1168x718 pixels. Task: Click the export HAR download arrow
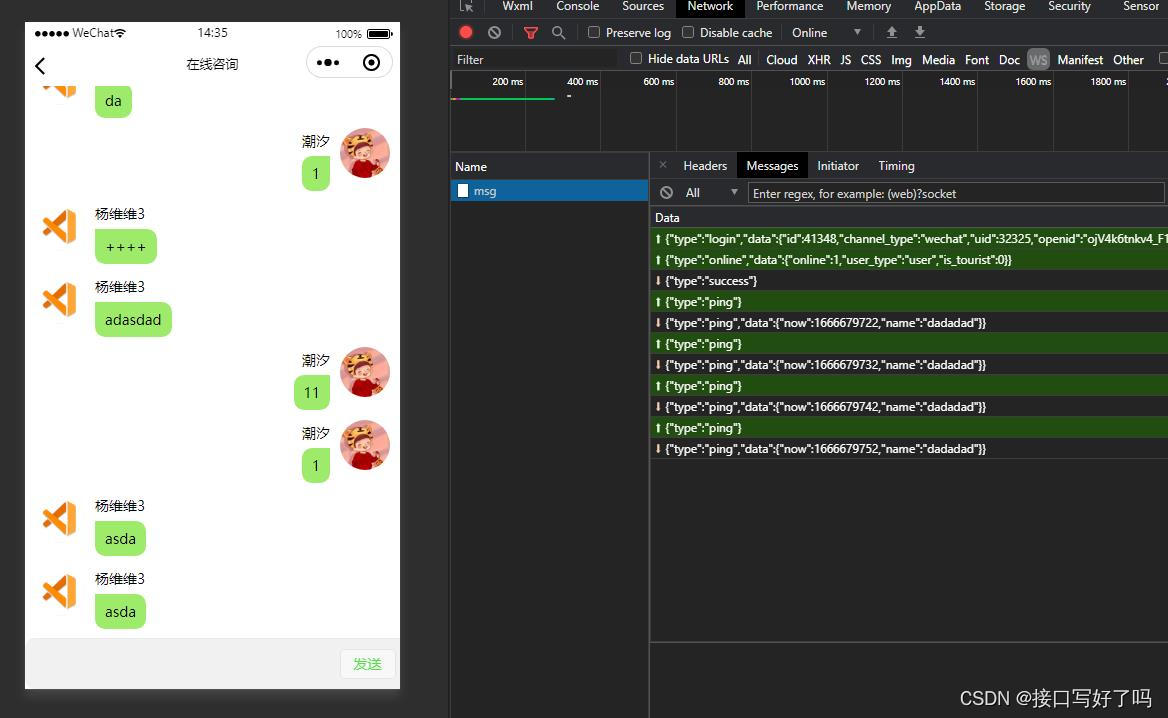920,32
